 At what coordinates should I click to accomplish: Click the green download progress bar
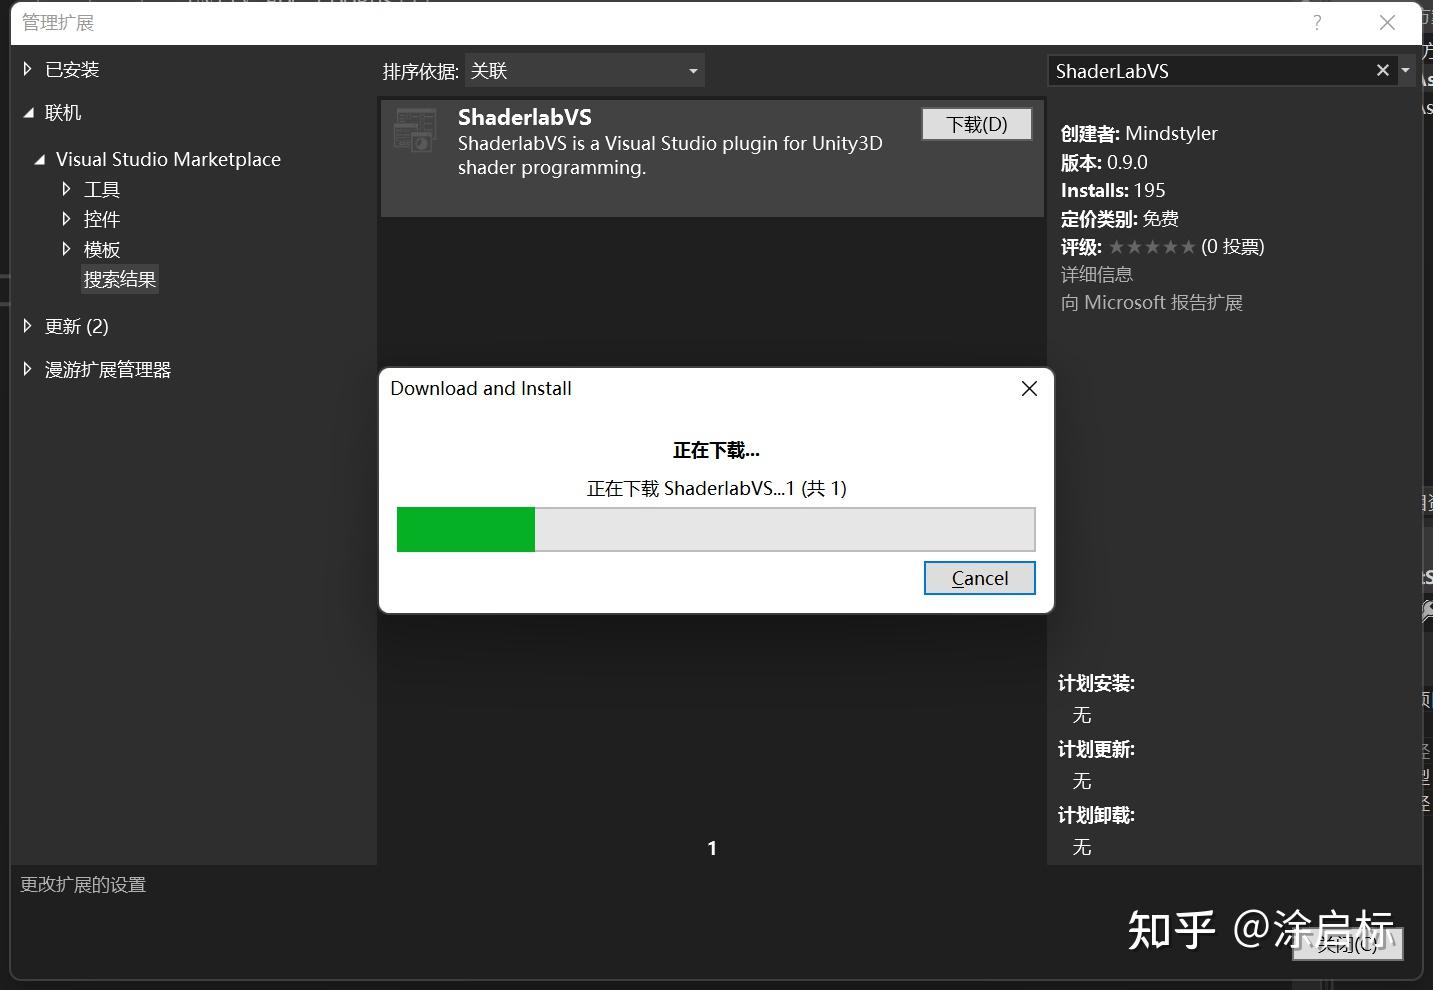(716, 529)
